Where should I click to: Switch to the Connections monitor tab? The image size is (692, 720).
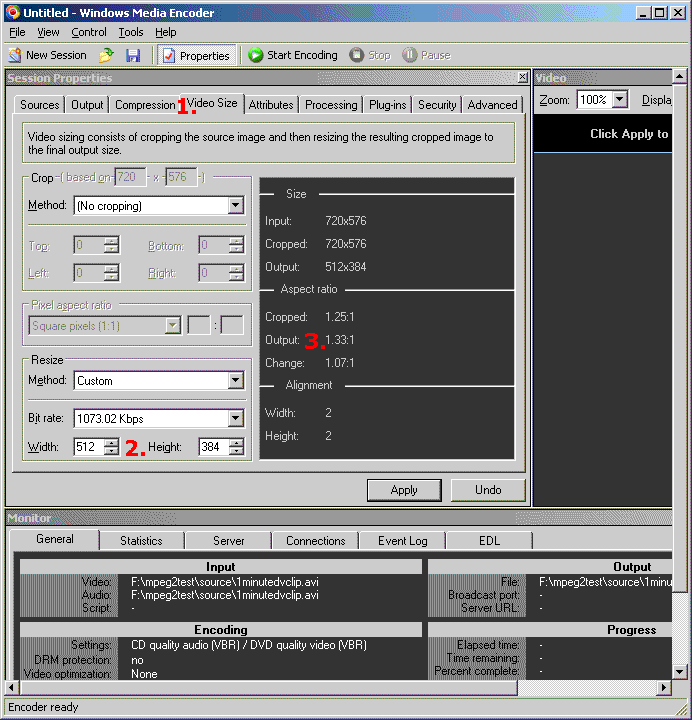click(x=315, y=541)
